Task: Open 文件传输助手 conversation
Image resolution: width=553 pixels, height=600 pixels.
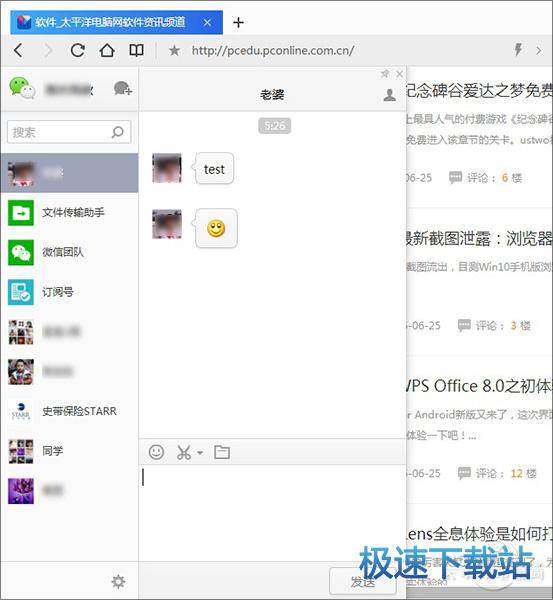Action: point(69,212)
